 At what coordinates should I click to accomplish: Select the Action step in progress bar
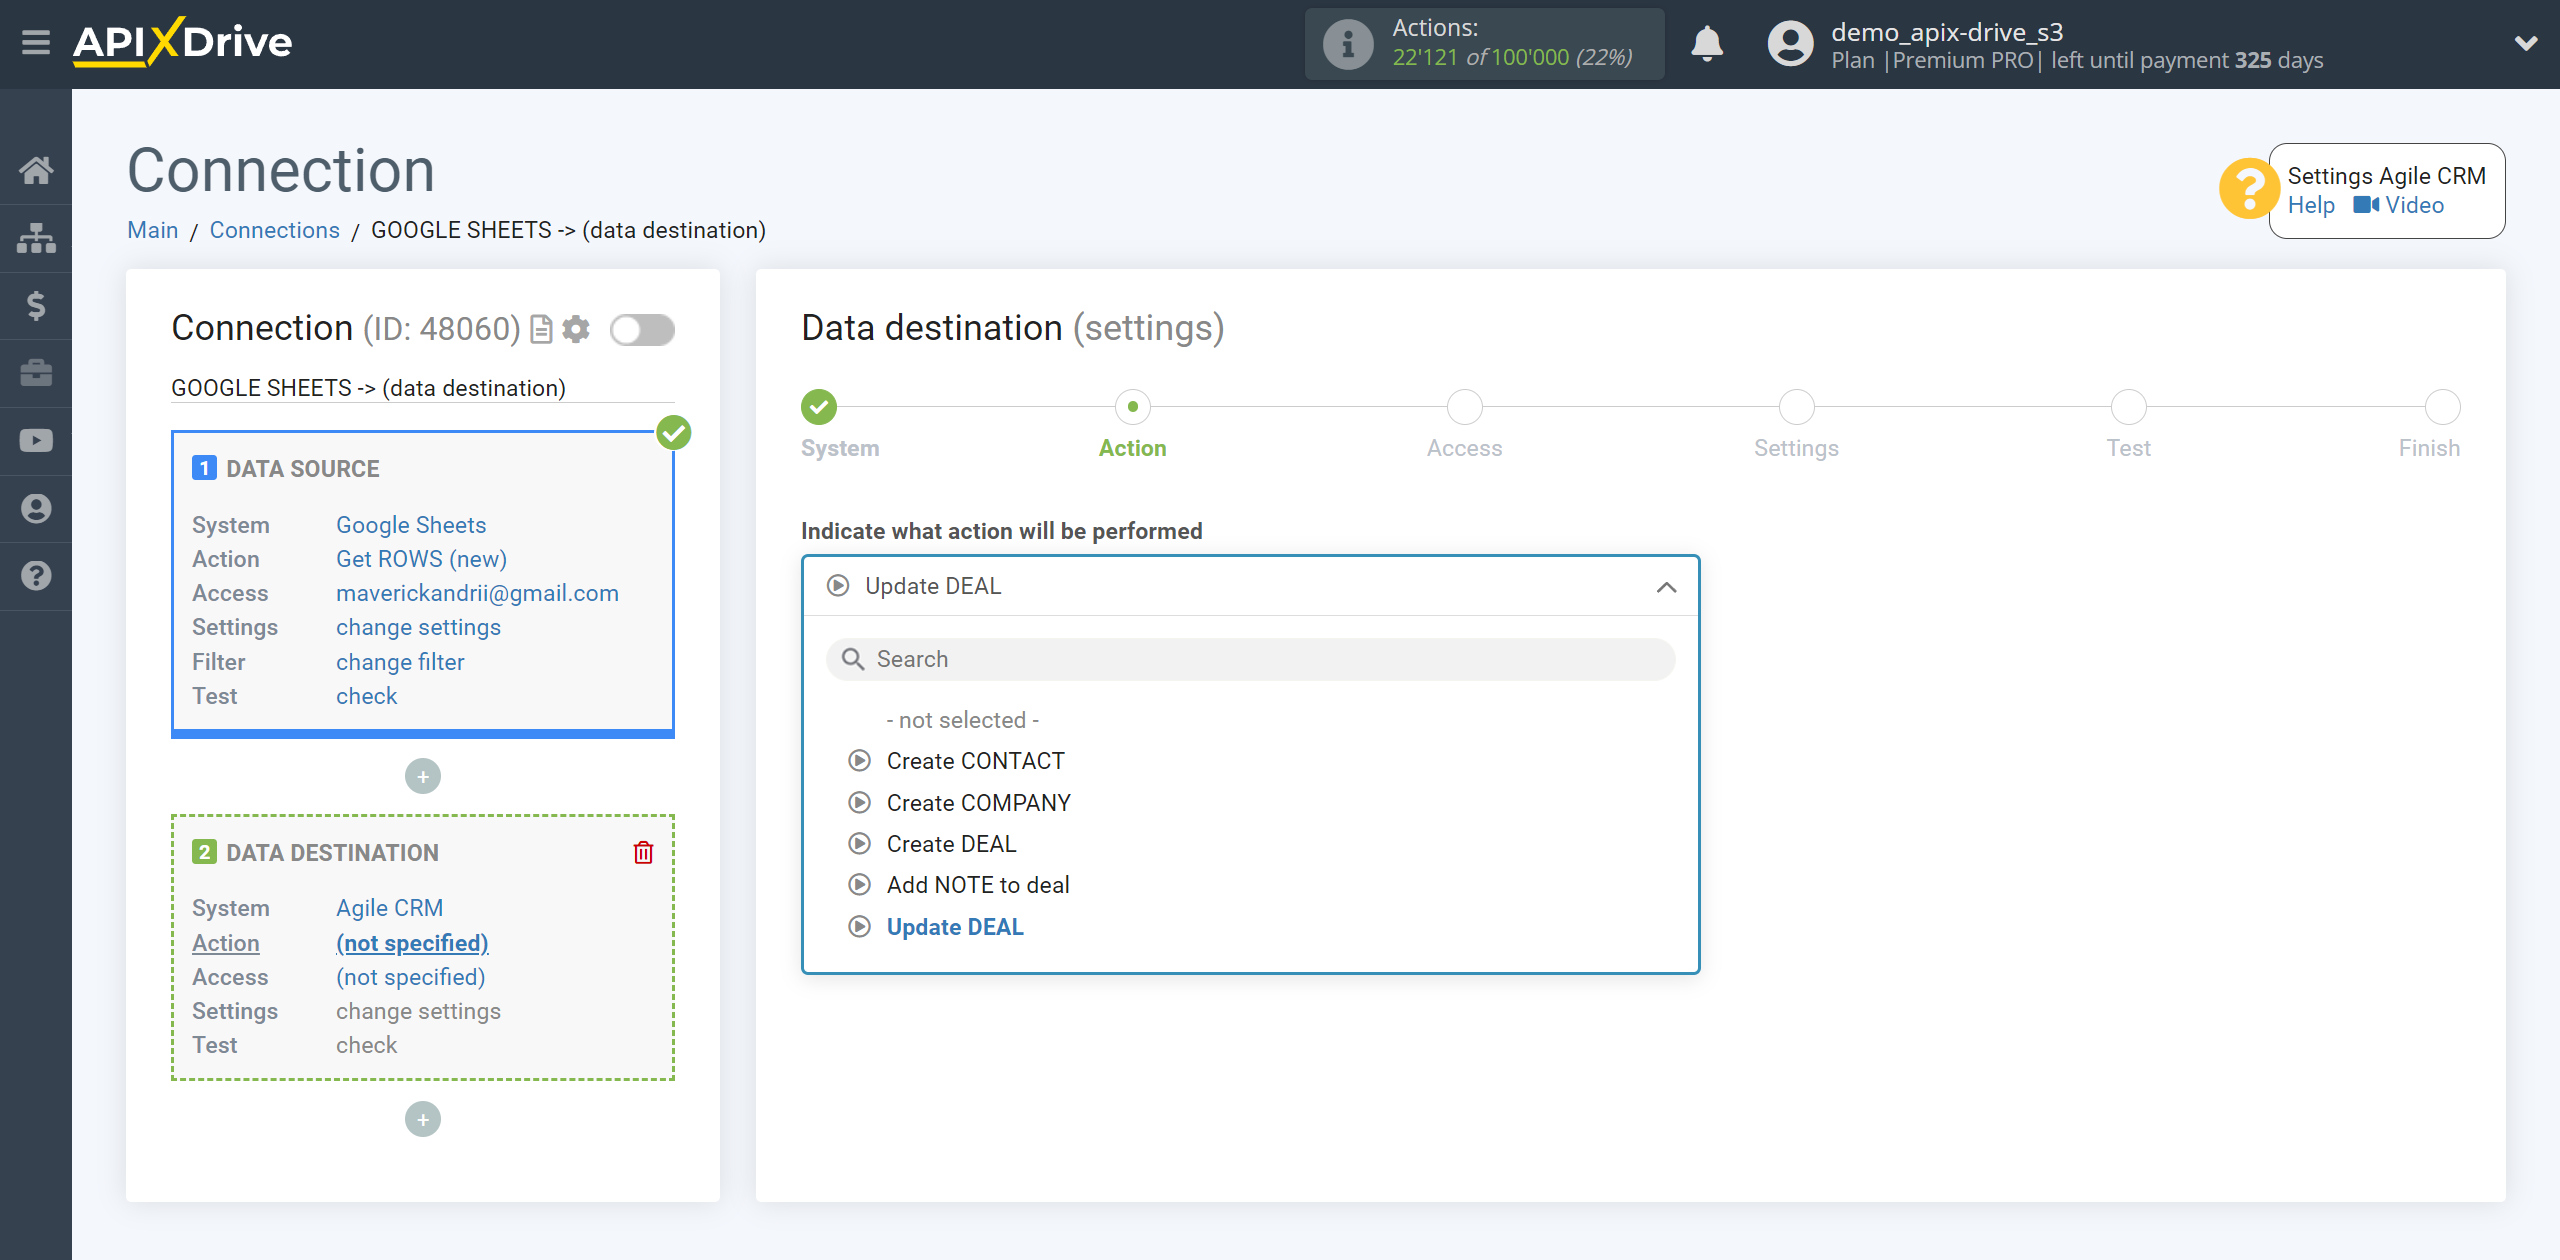(x=1133, y=406)
